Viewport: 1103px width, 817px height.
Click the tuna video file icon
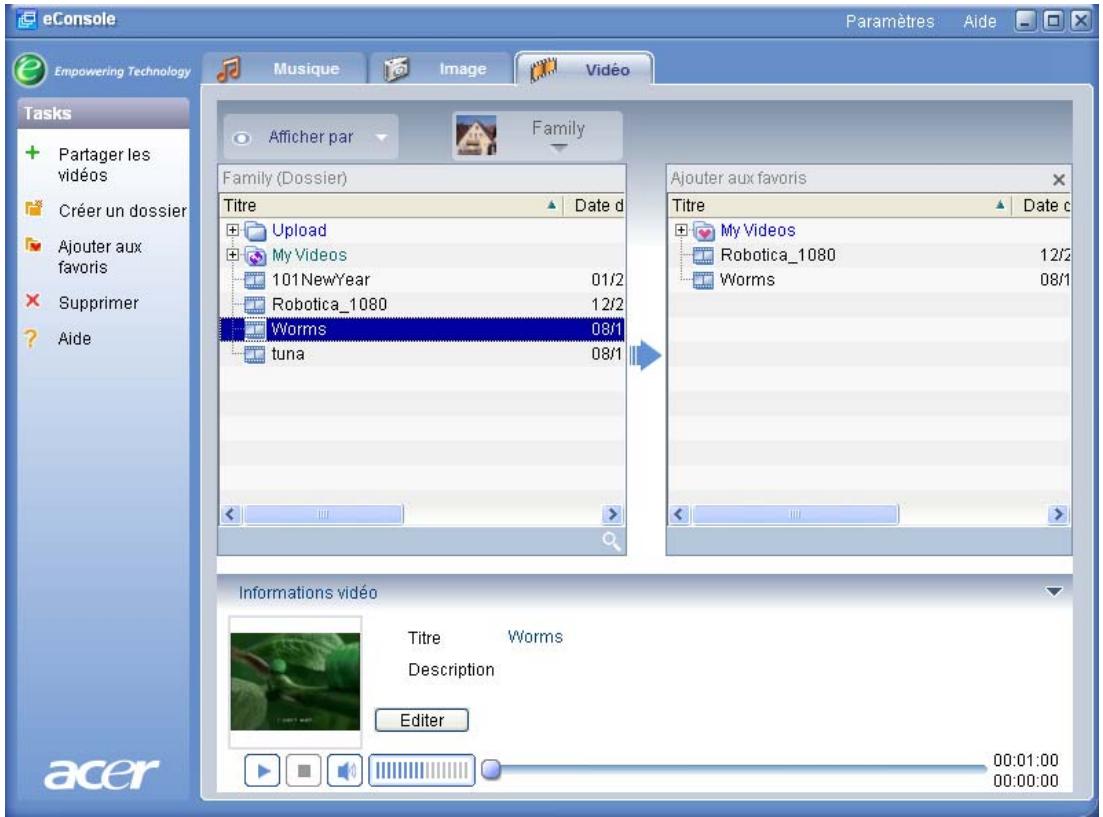tap(255, 355)
